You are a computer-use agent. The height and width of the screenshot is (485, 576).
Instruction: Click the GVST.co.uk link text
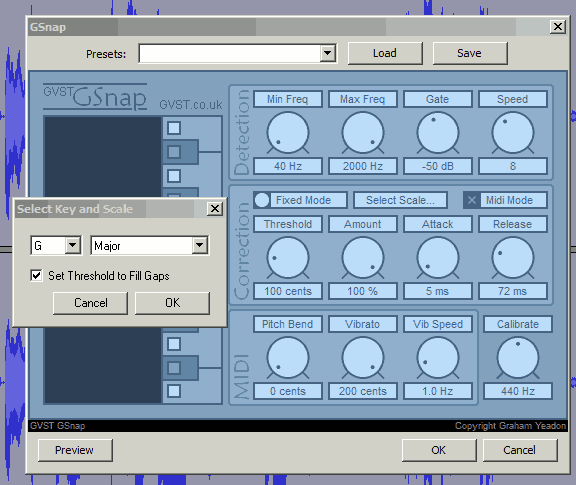click(x=191, y=105)
